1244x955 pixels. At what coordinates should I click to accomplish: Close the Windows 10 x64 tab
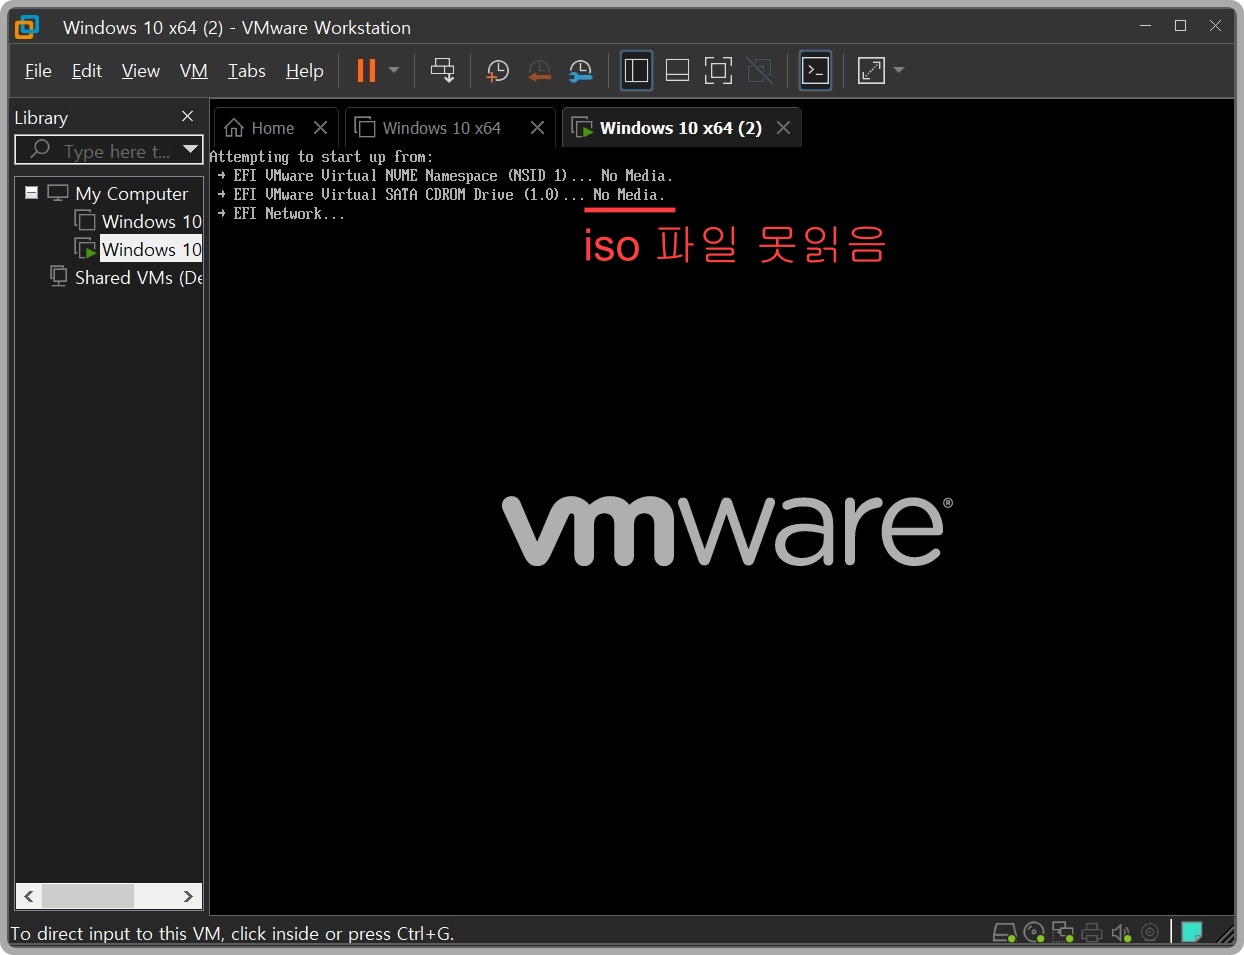tap(537, 128)
